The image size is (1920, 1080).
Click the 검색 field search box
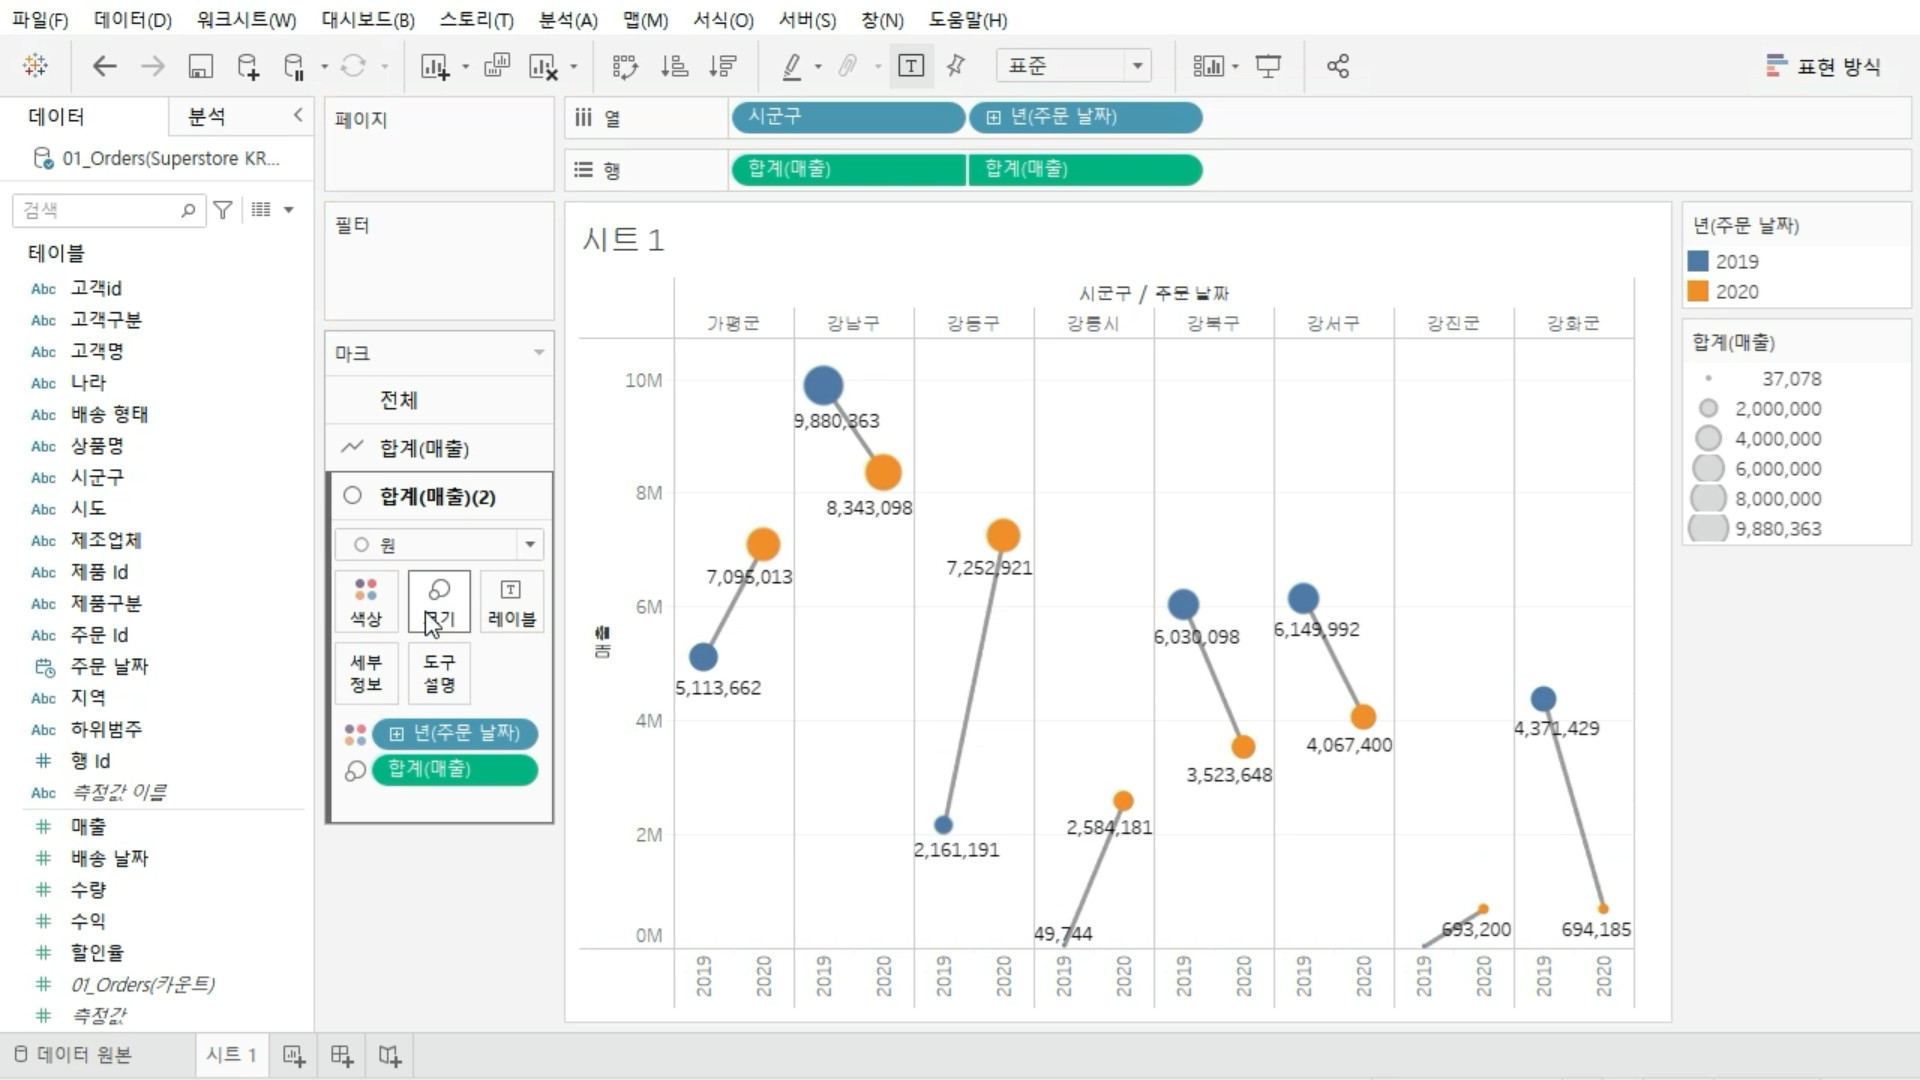tap(100, 210)
